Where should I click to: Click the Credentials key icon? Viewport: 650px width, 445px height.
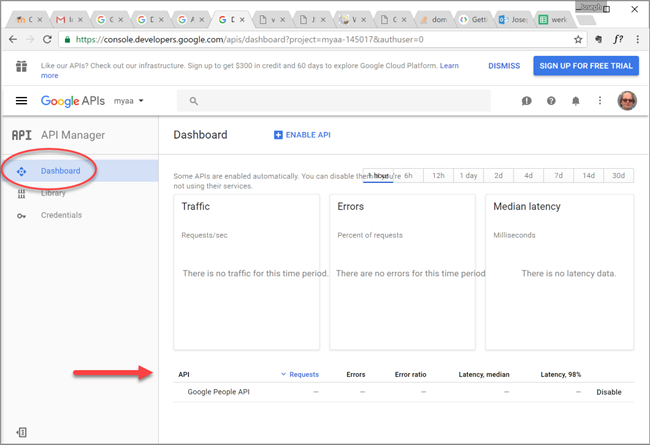click(x=21, y=216)
